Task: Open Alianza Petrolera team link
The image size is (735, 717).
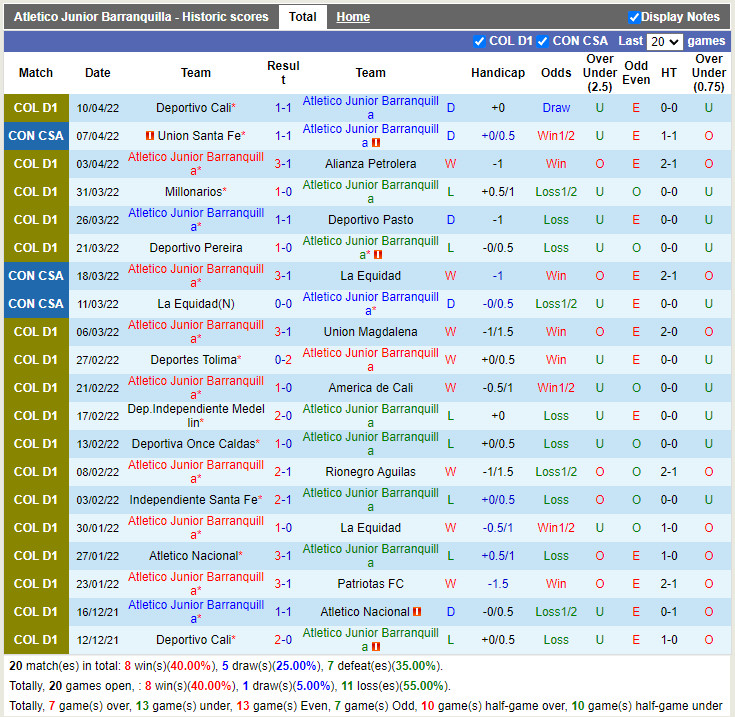Action: pyautogui.click(x=370, y=164)
